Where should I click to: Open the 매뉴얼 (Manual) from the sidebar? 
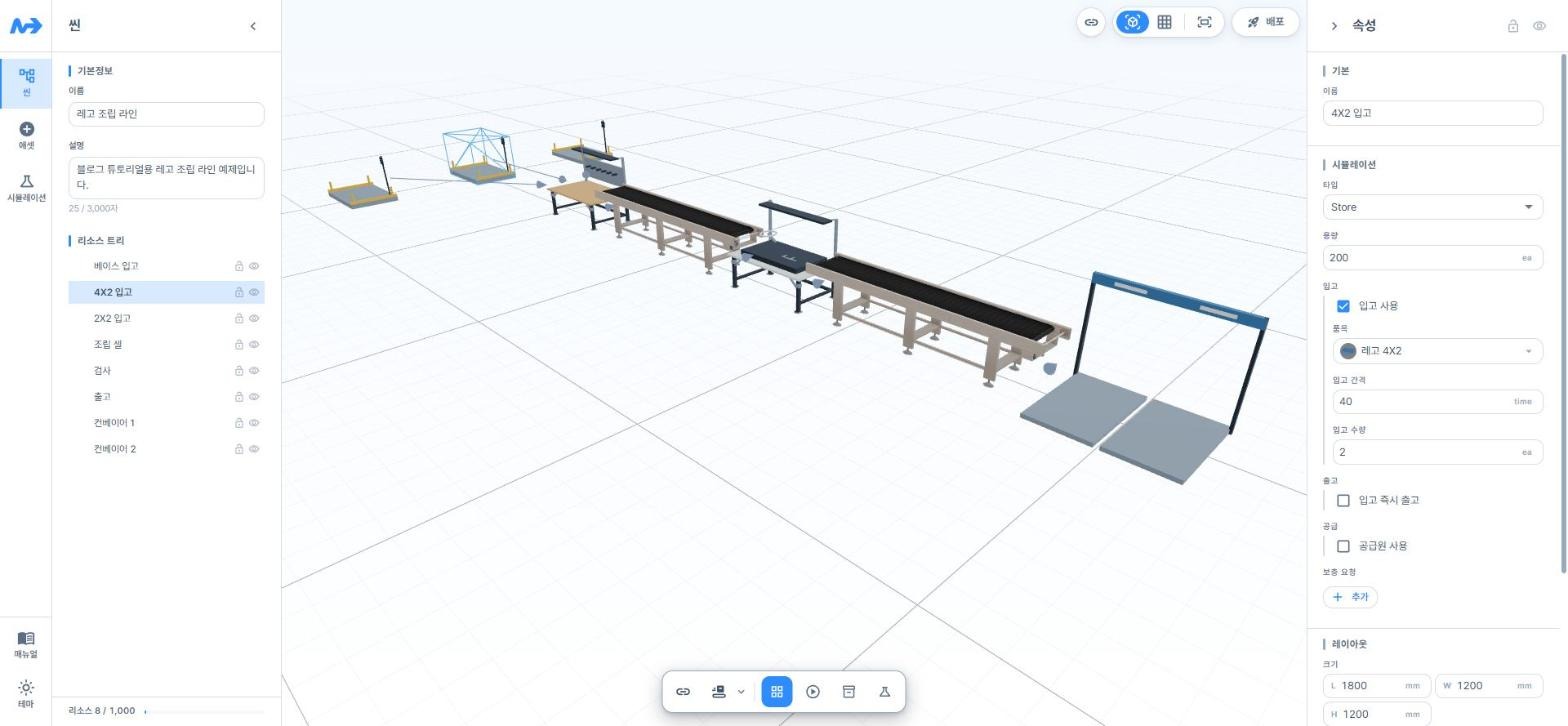point(26,645)
